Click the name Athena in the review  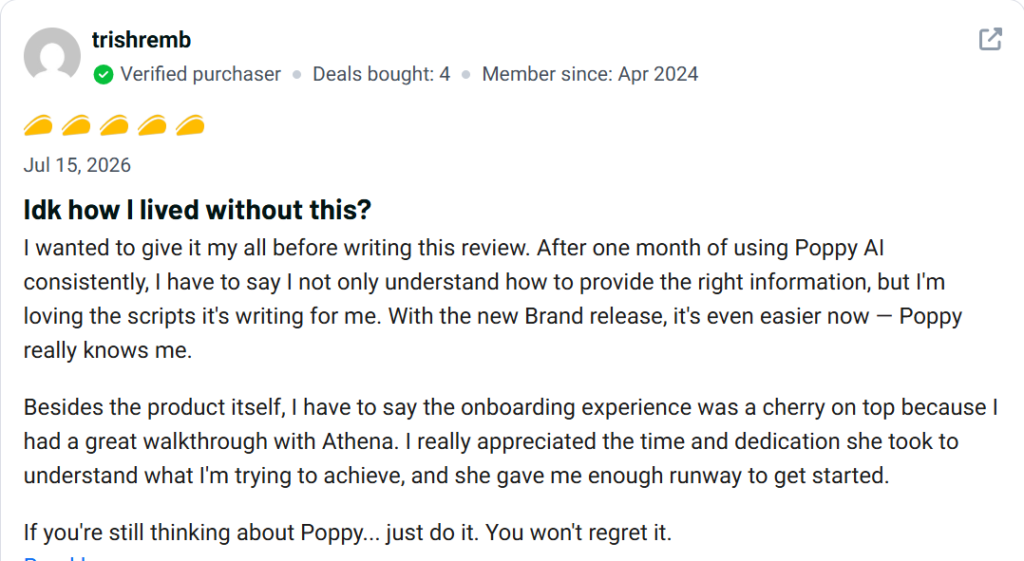coord(358,441)
